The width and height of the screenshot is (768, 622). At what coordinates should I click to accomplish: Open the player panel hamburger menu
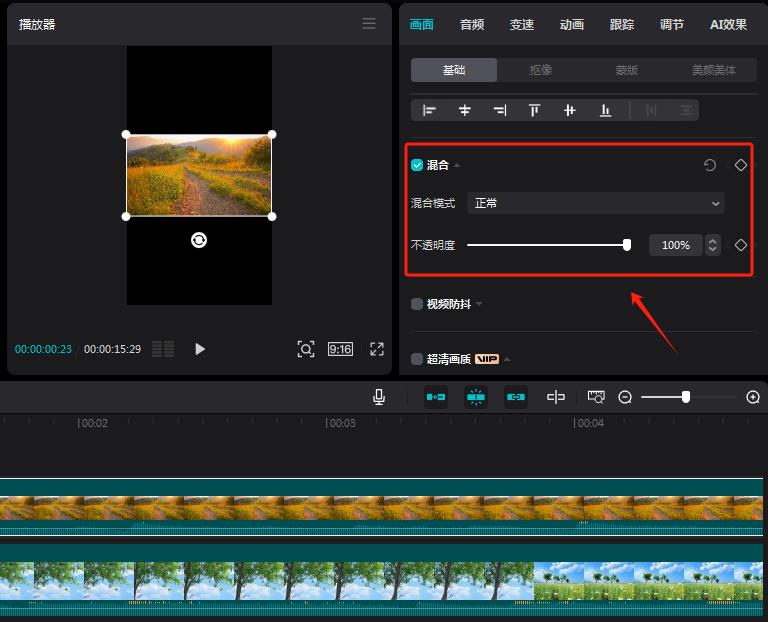(x=369, y=24)
